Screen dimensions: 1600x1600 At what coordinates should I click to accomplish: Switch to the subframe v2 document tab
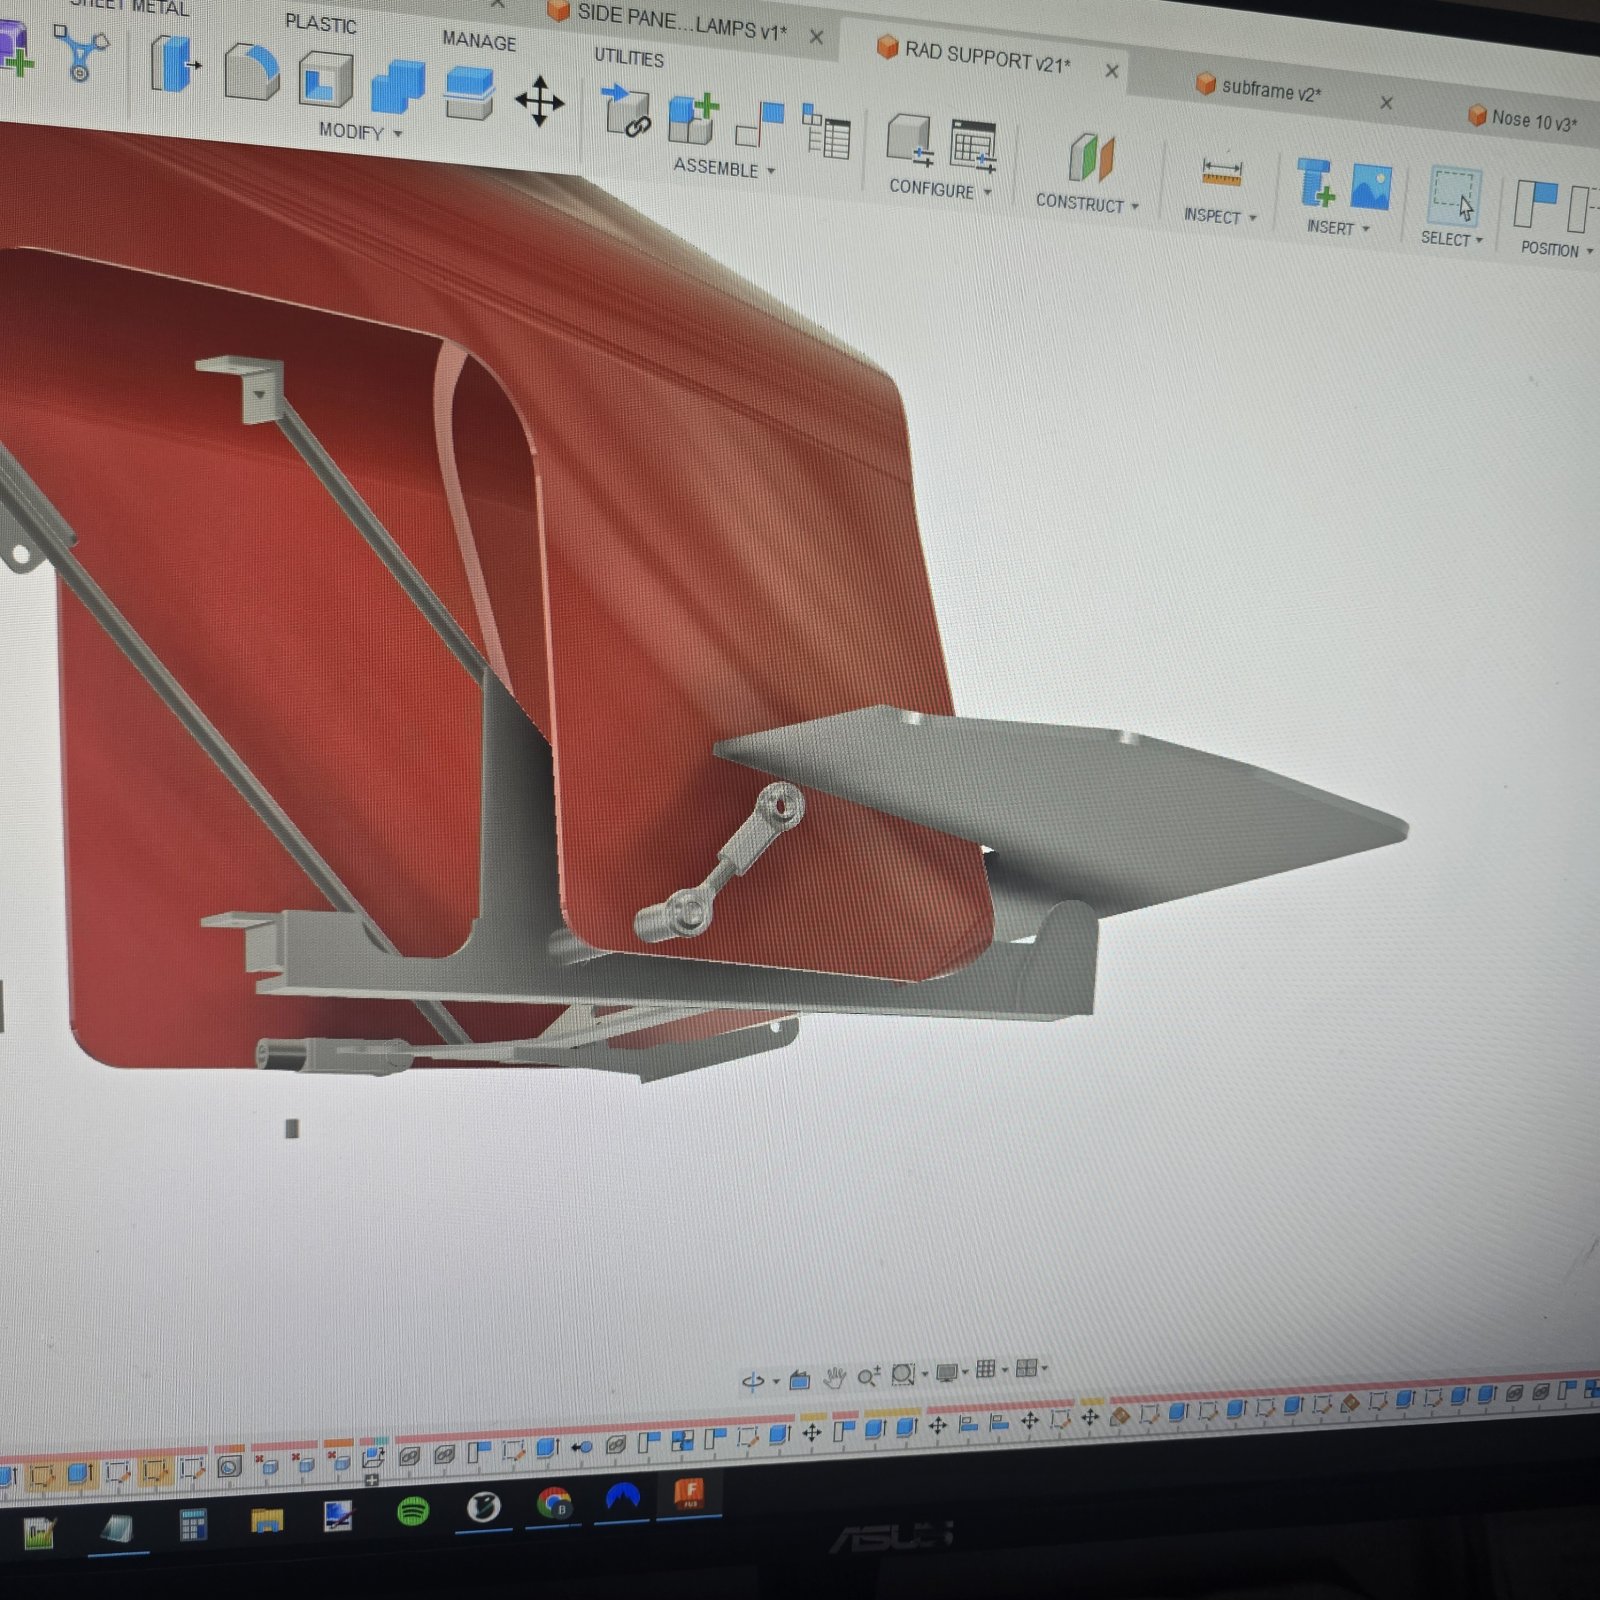(x=1270, y=90)
